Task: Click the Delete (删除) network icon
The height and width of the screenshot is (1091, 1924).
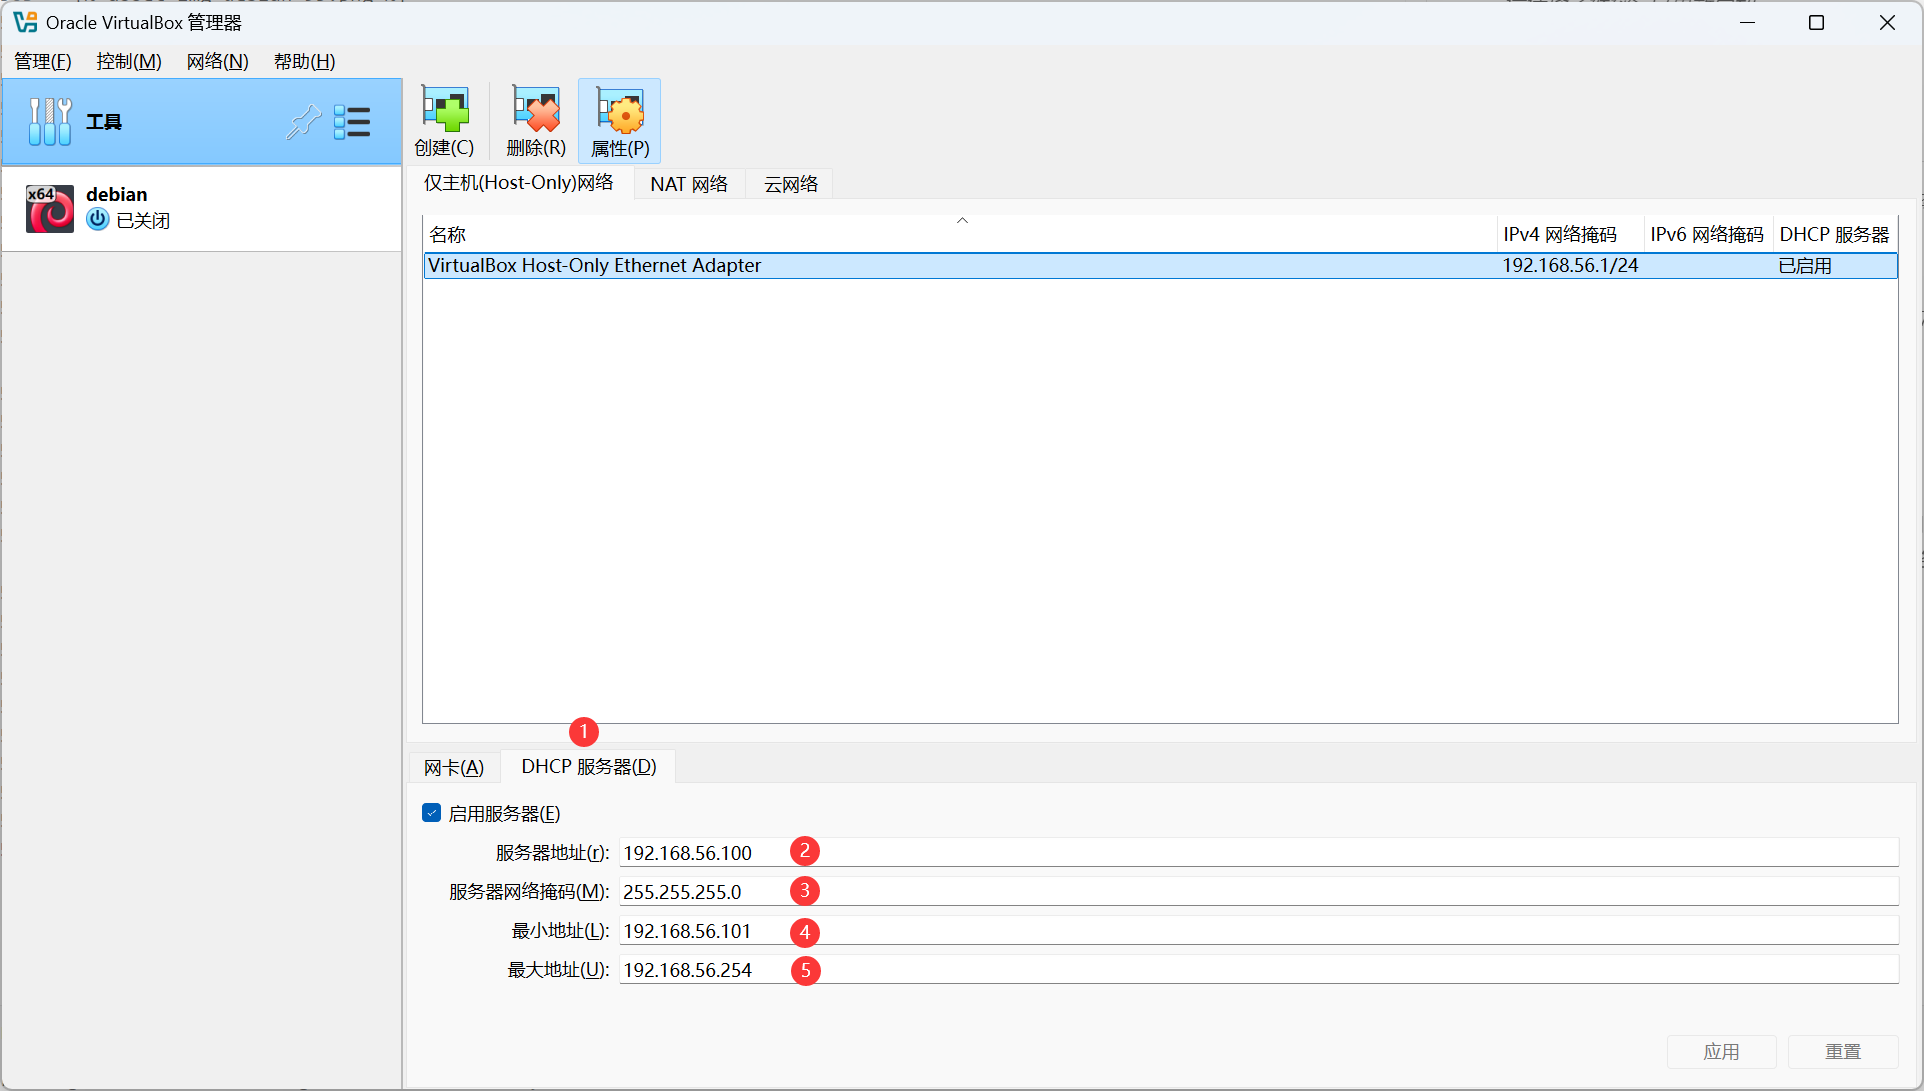Action: (x=536, y=108)
